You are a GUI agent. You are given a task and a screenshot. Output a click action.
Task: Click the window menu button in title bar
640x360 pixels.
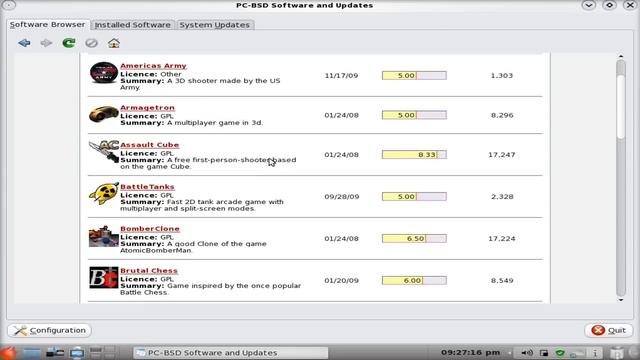[9, 5]
